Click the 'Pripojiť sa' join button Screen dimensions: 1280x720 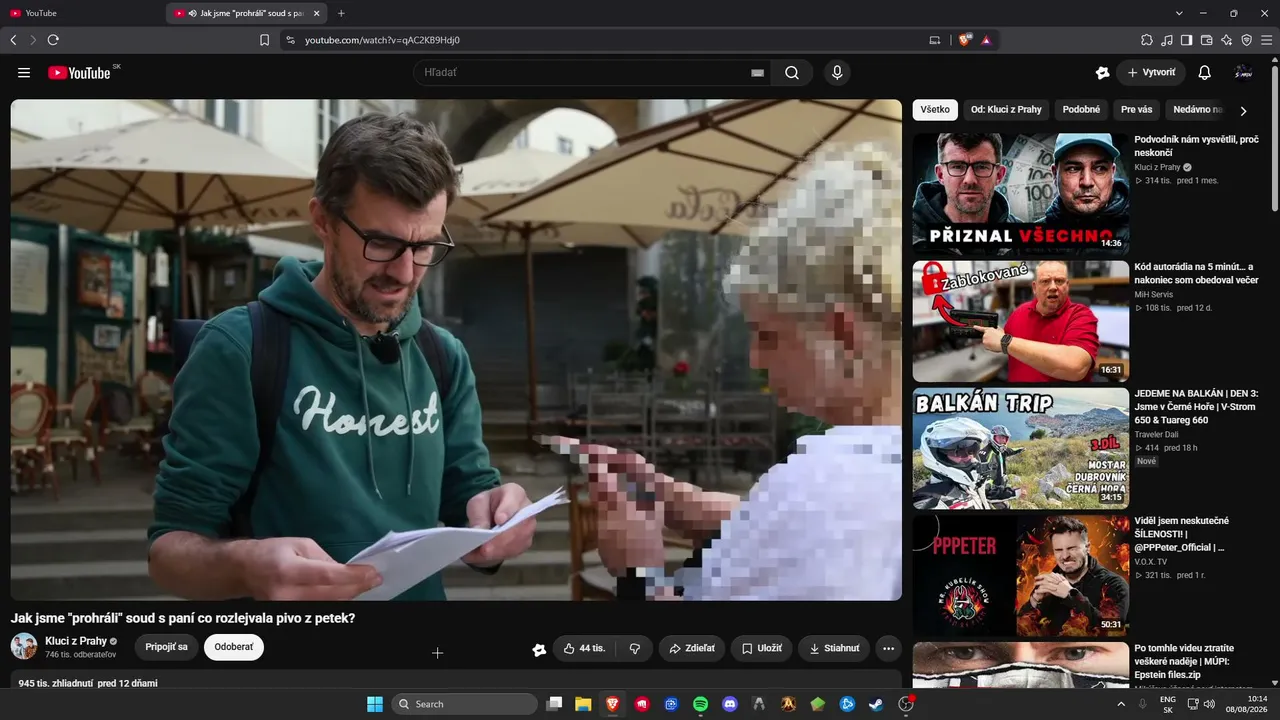(x=166, y=647)
